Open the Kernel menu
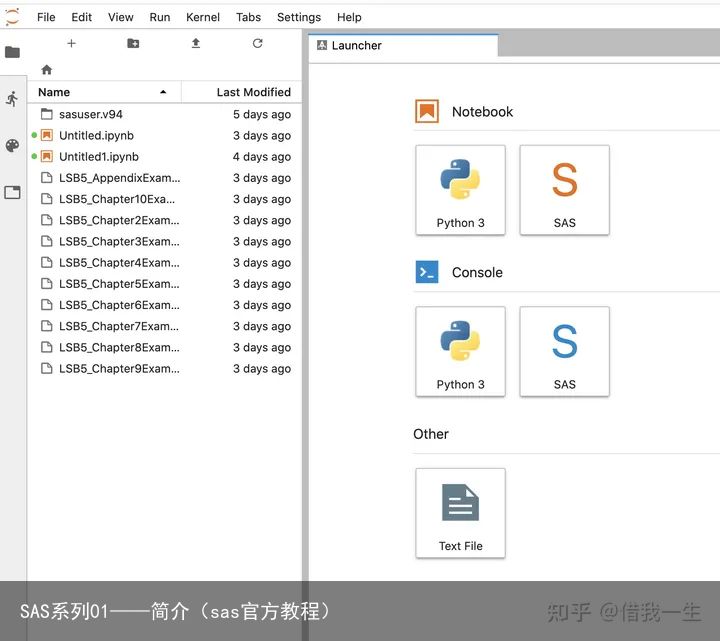Viewport: 720px width, 641px height. point(202,17)
